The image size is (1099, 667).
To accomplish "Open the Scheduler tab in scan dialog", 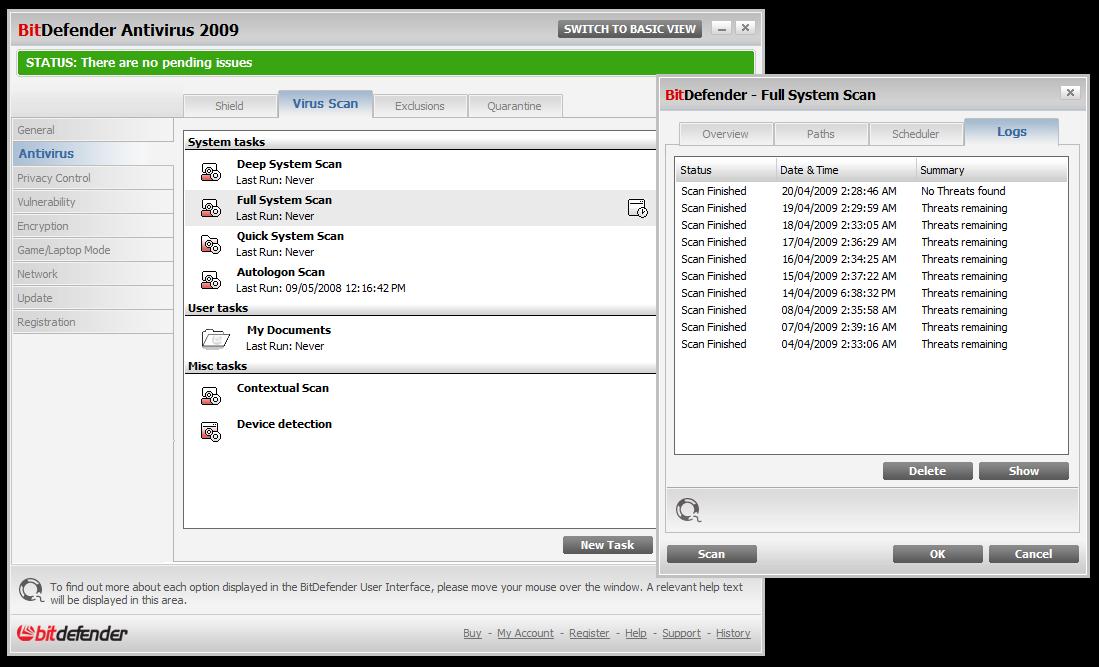I will tap(915, 134).
